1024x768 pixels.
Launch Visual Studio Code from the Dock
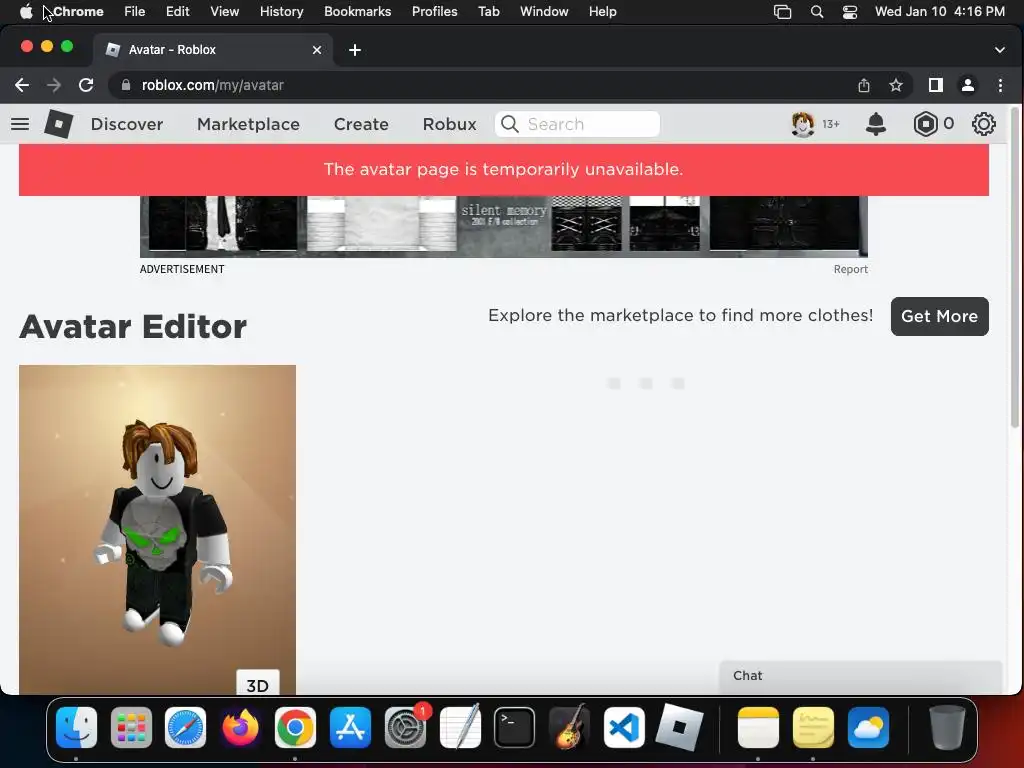coord(624,728)
